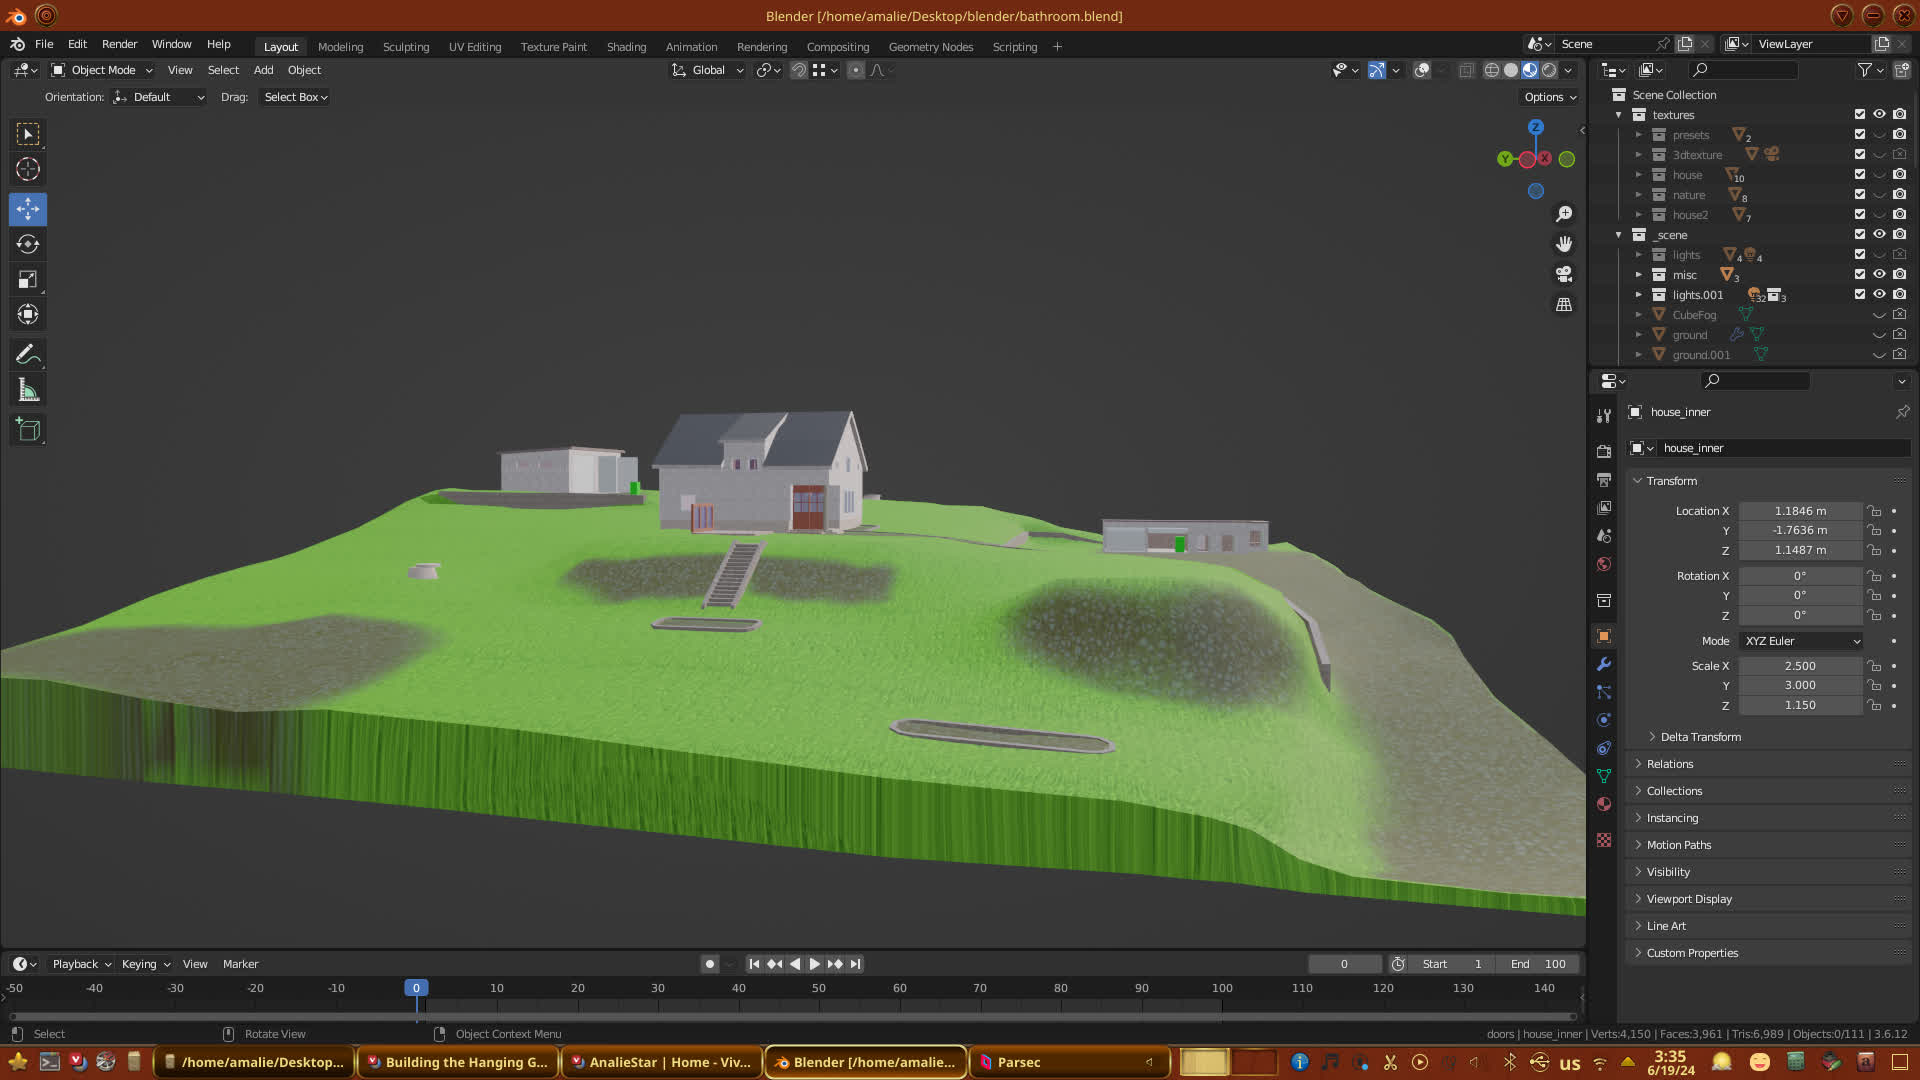Select the Rotate tool in toolbar
This screenshot has width=1920, height=1080.
(x=28, y=245)
